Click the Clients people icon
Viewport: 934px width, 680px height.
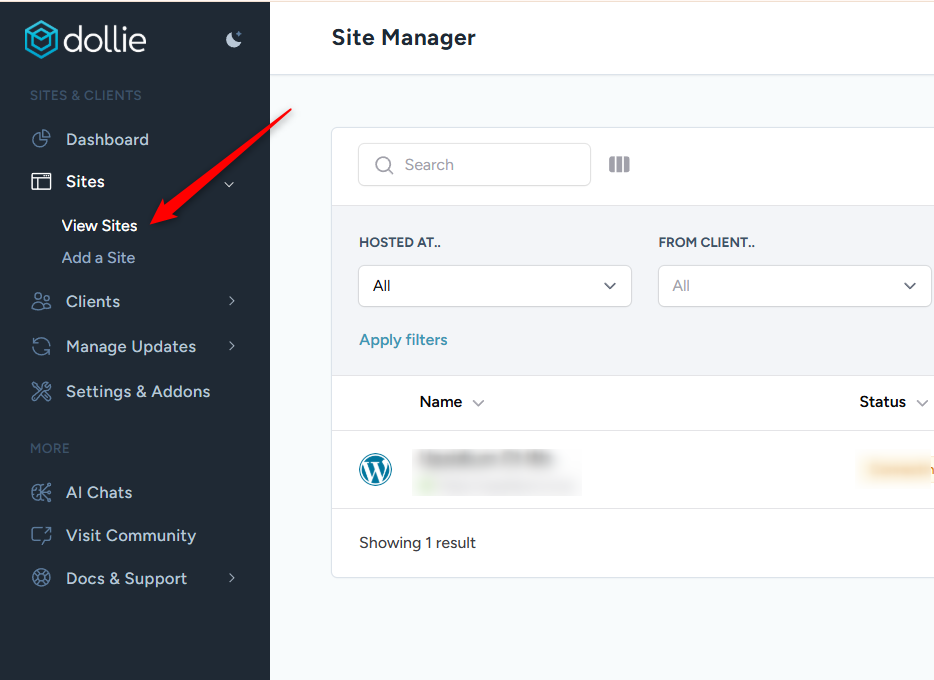(41, 302)
